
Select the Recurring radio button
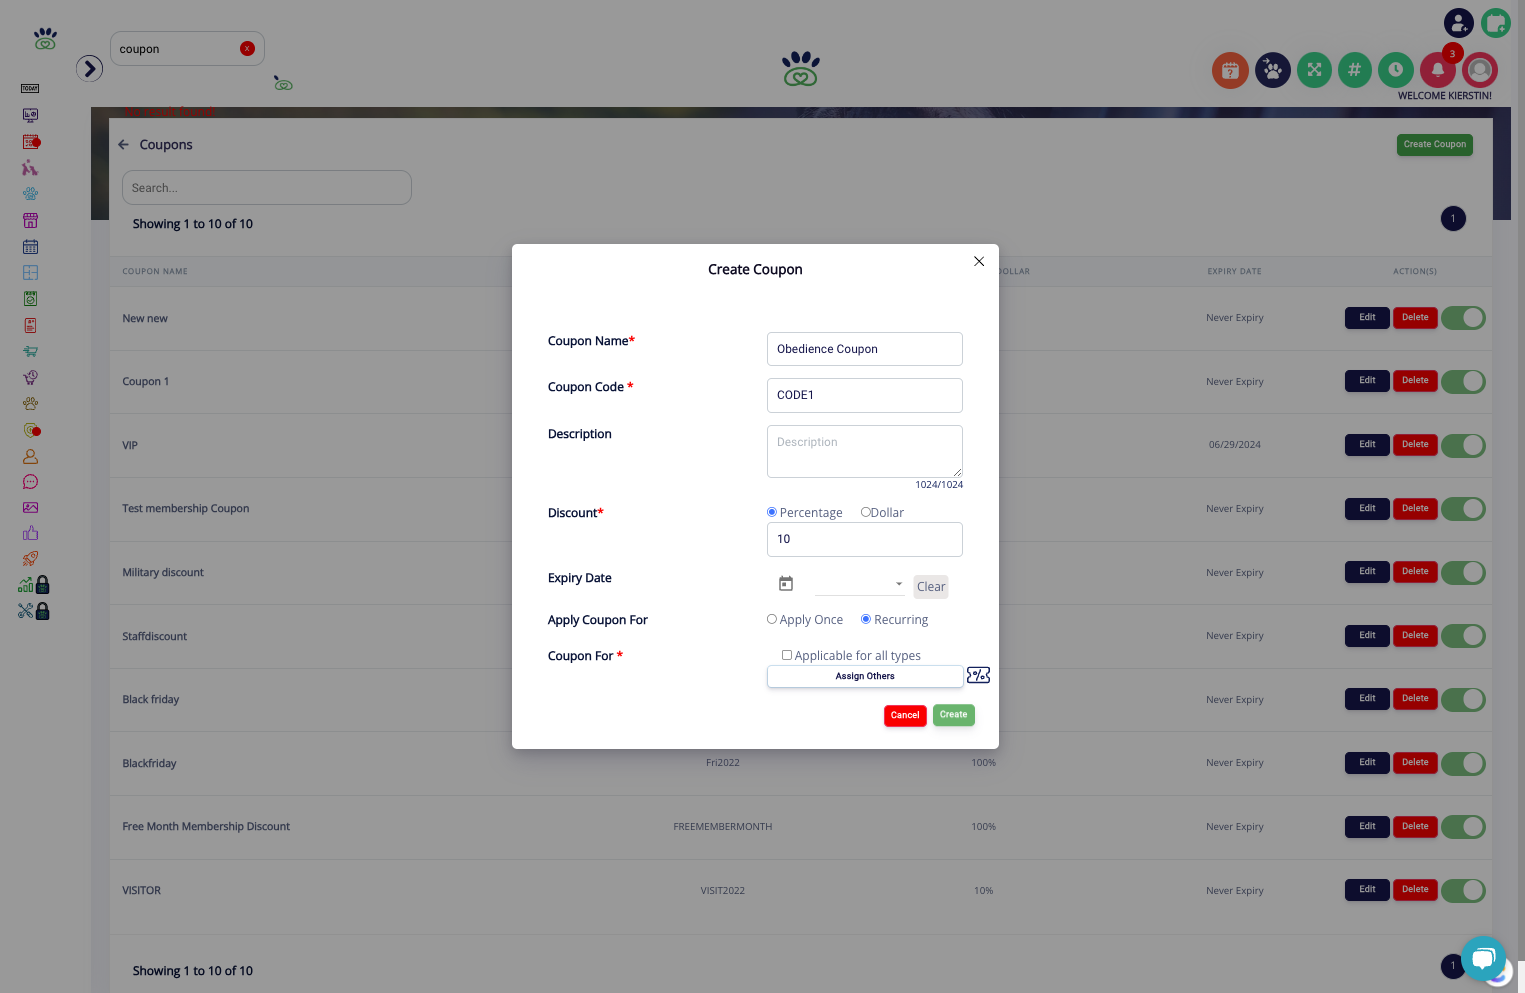[x=866, y=619]
